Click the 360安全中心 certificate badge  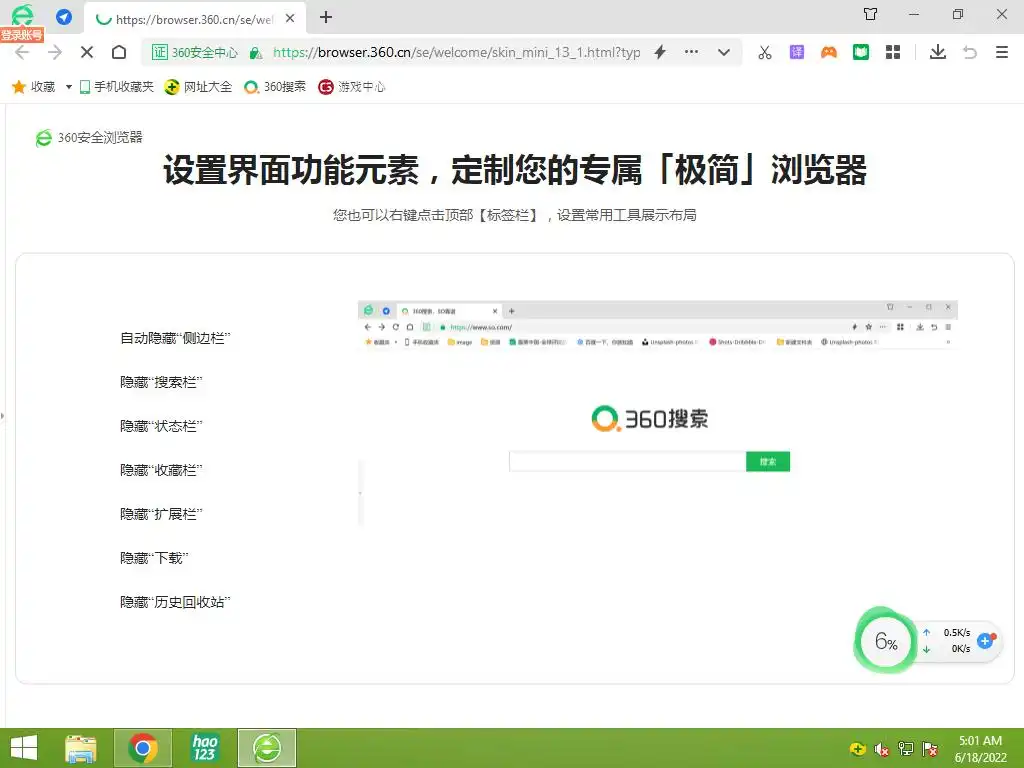click(x=195, y=52)
